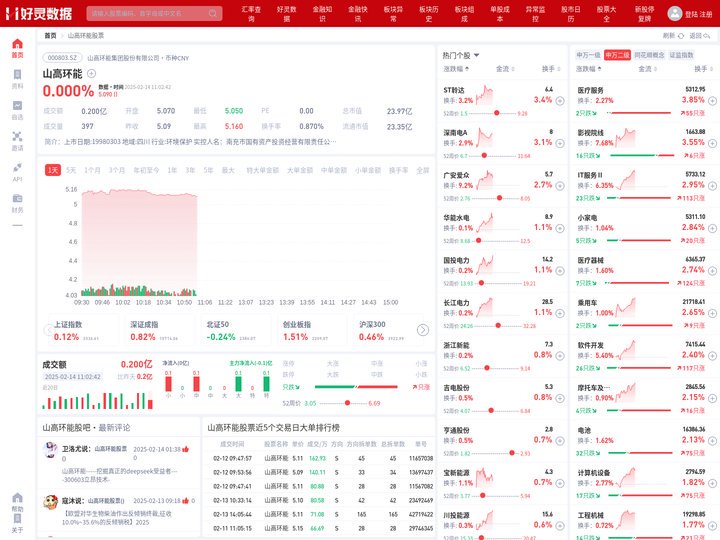
Task: Add IT服务II sector with plus icon
Action: click(x=712, y=186)
